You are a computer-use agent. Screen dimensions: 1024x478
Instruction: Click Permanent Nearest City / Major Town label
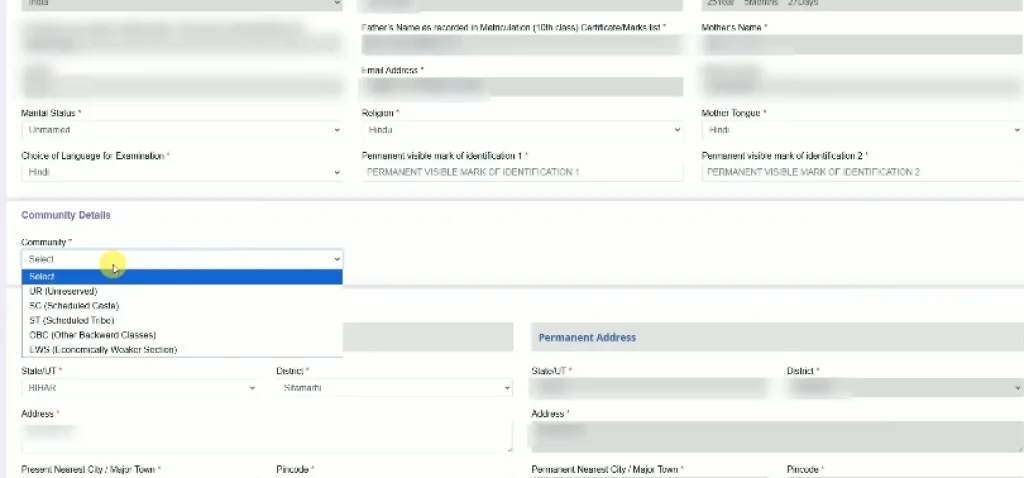605,470
